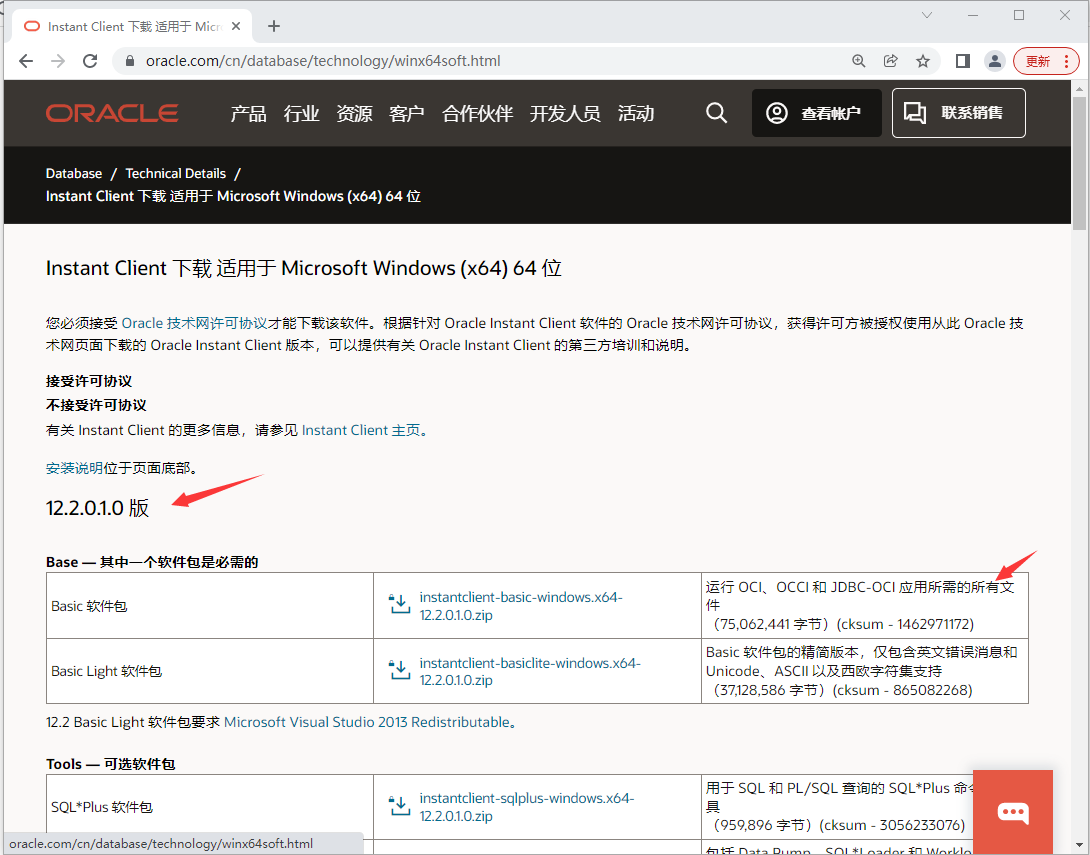The image size is (1090, 855).
Task: Click the Basic 软件包 table cell
Action: (210, 605)
